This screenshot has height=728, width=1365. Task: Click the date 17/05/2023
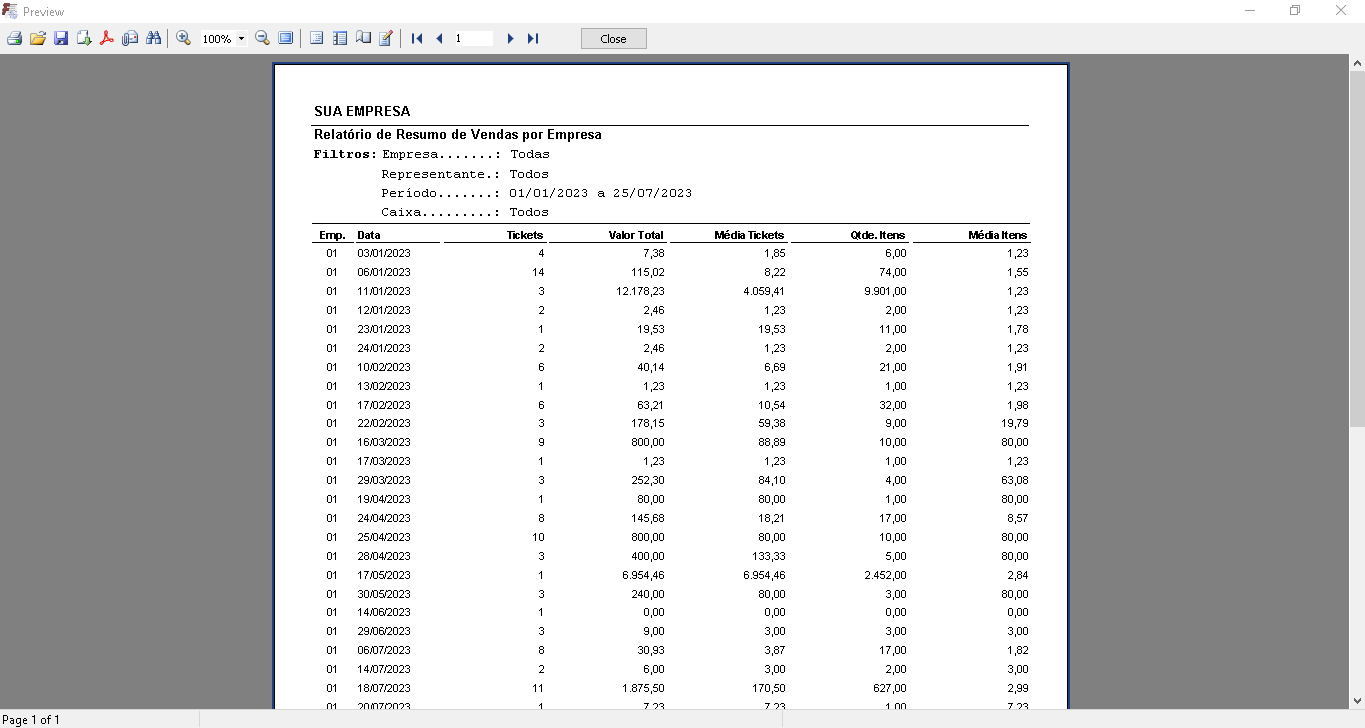[x=384, y=575]
